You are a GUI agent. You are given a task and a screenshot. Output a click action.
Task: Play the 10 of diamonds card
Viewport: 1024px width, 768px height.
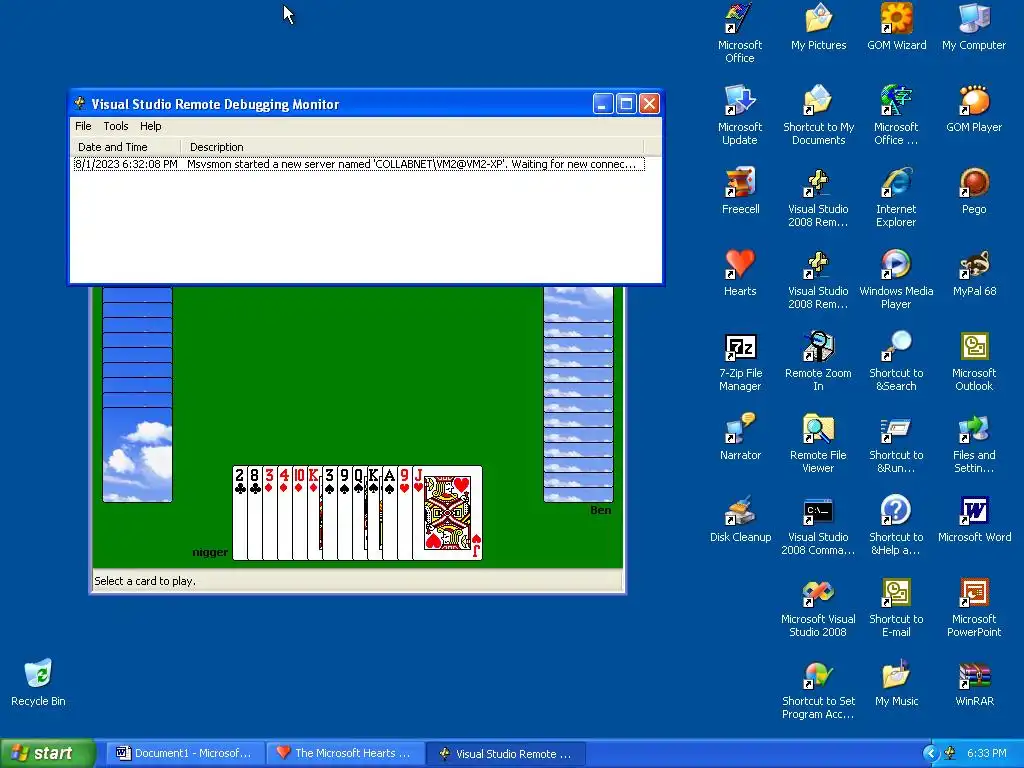click(299, 513)
